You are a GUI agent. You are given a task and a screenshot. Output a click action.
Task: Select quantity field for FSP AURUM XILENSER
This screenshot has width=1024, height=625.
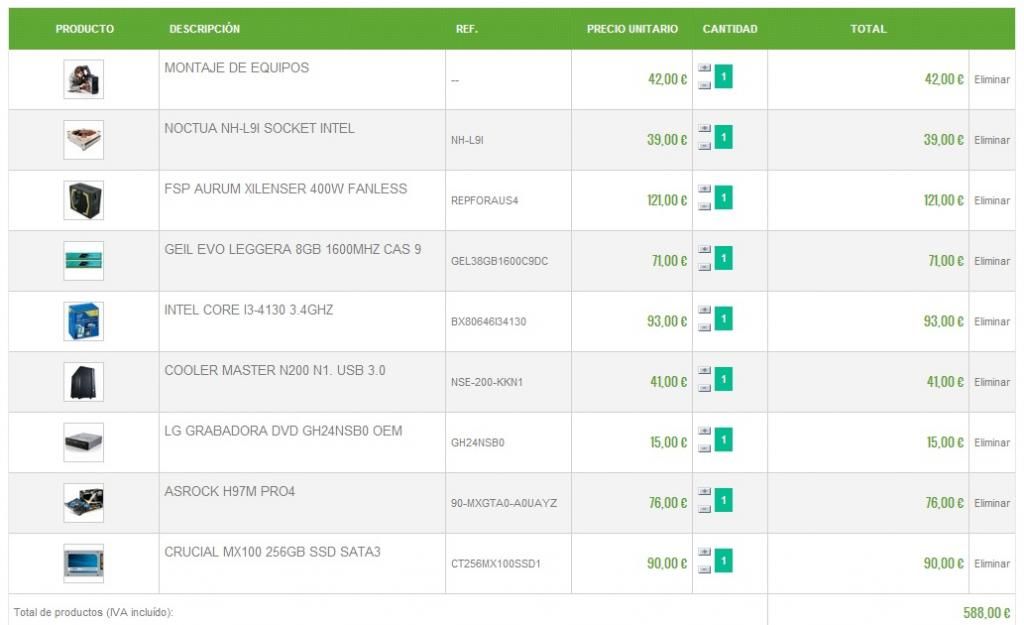[x=724, y=198]
